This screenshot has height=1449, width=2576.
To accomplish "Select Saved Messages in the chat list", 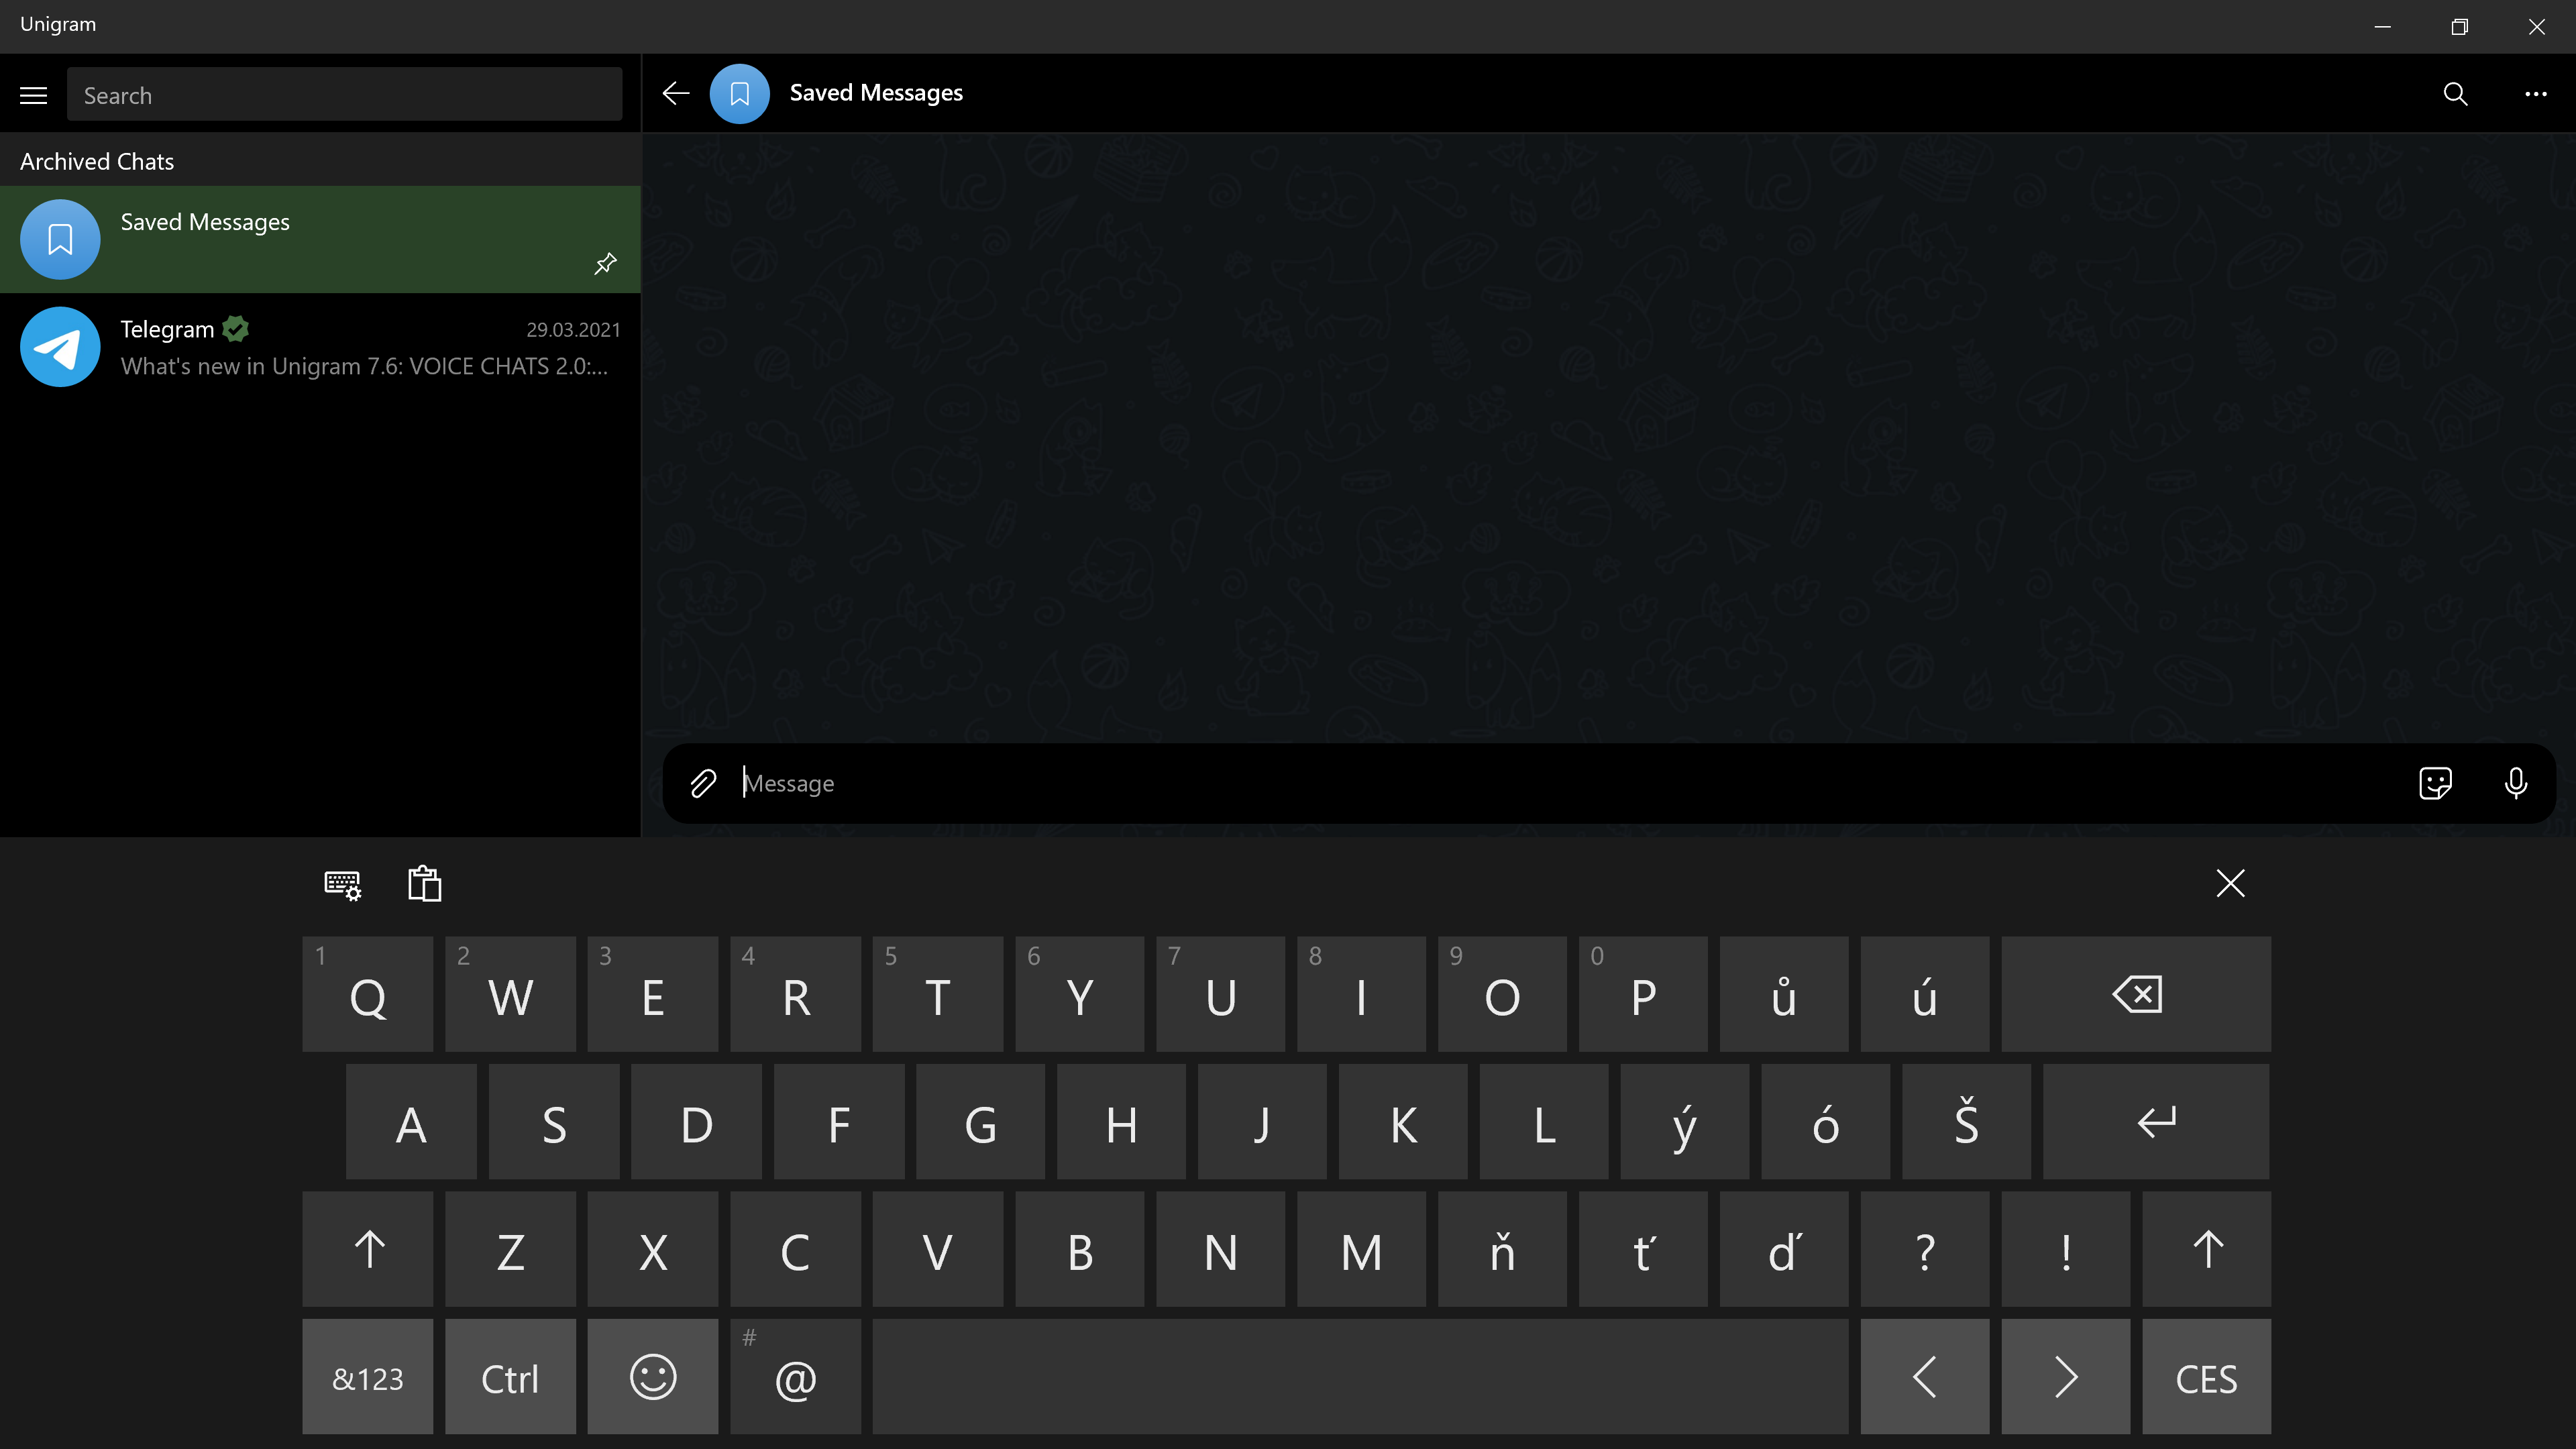I will (320, 239).
